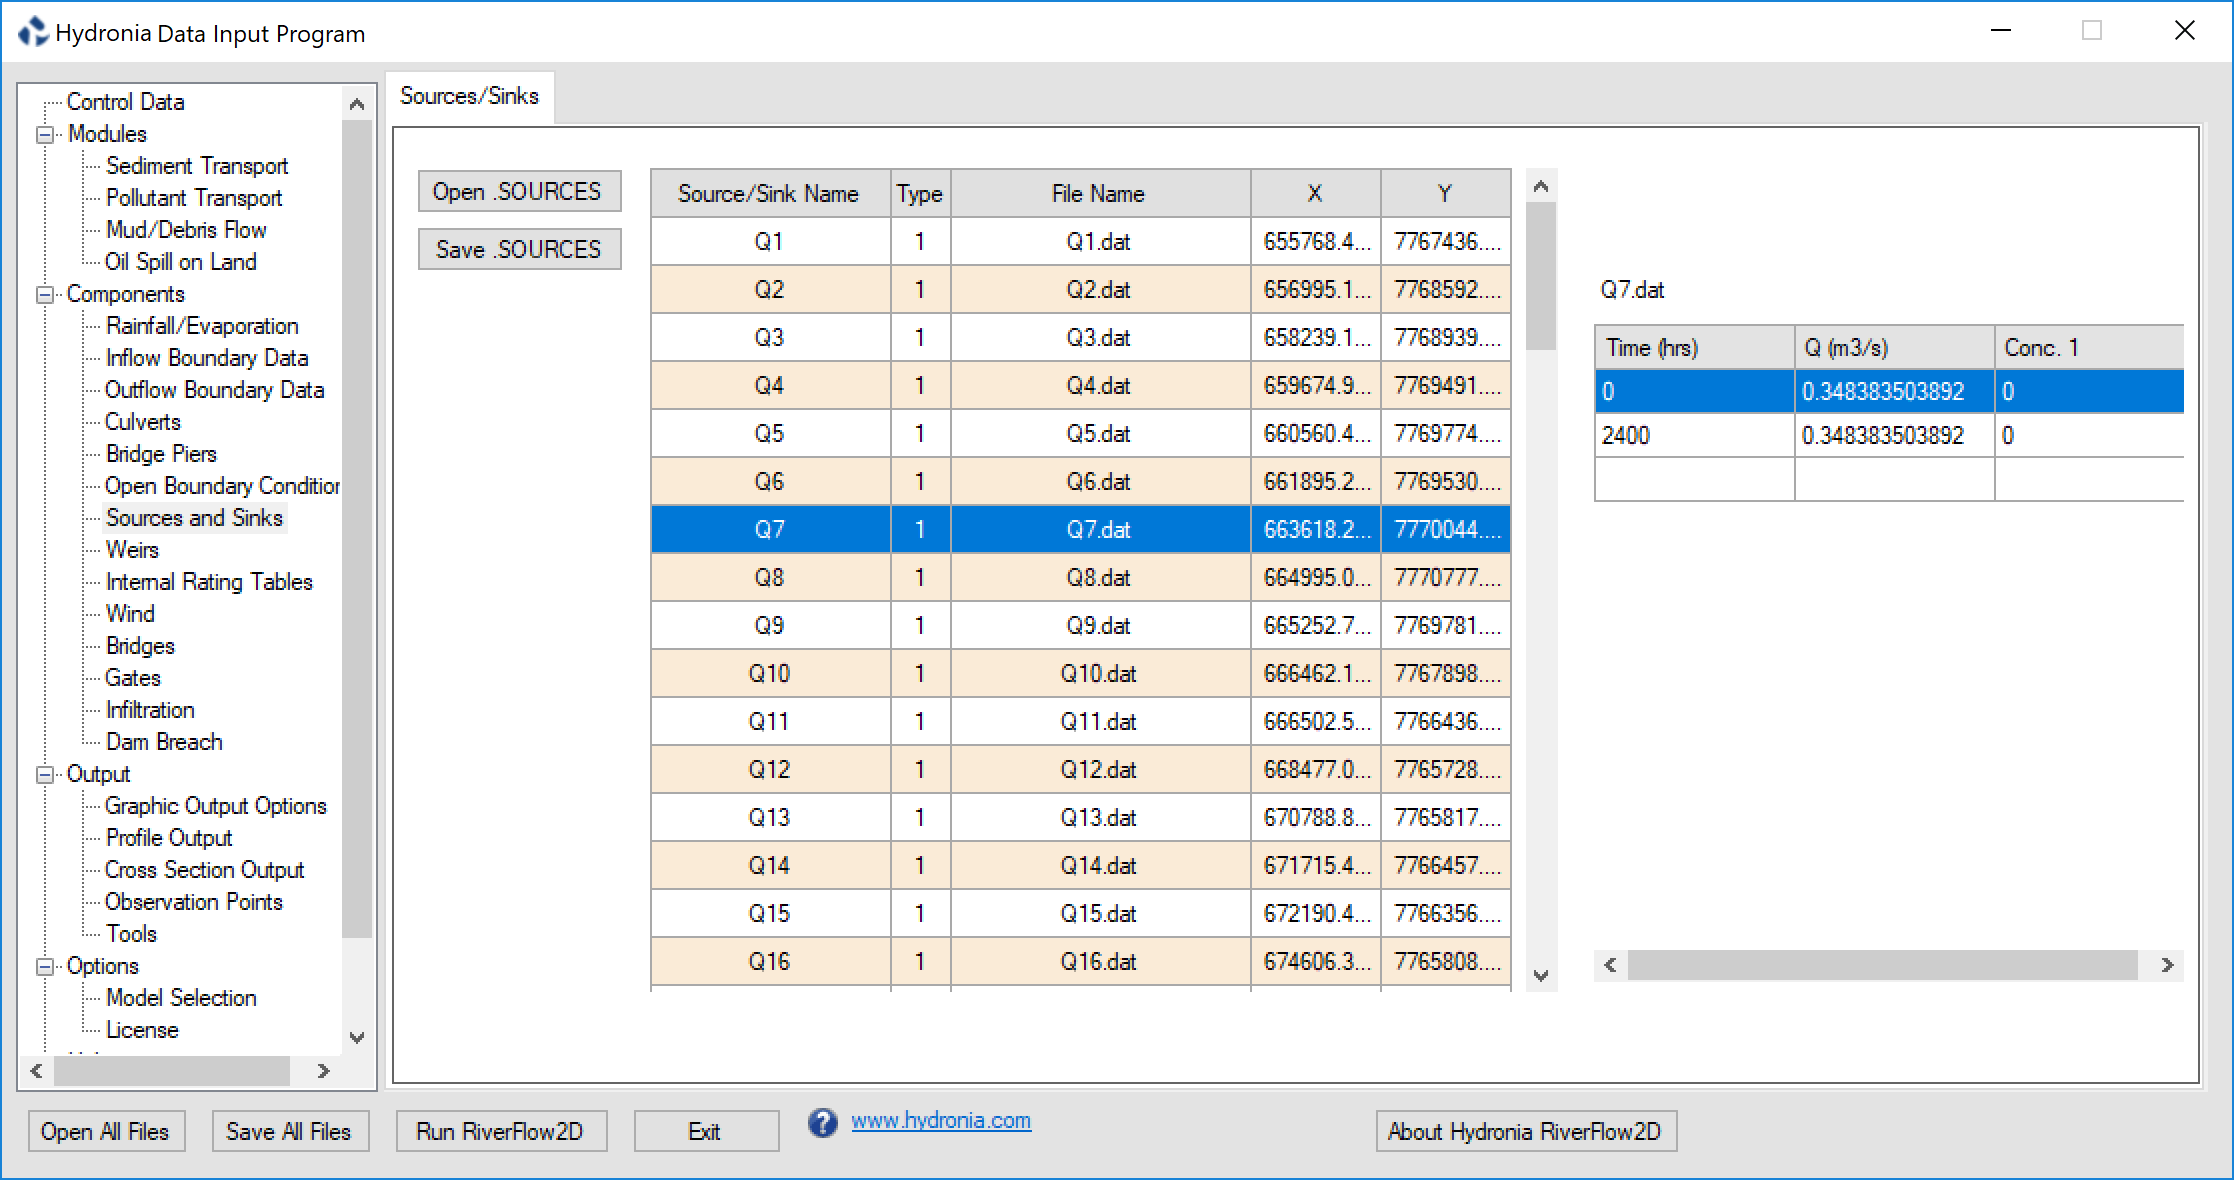This screenshot has height=1180, width=2234.
Task: Select Profile Output item
Action: click(169, 838)
